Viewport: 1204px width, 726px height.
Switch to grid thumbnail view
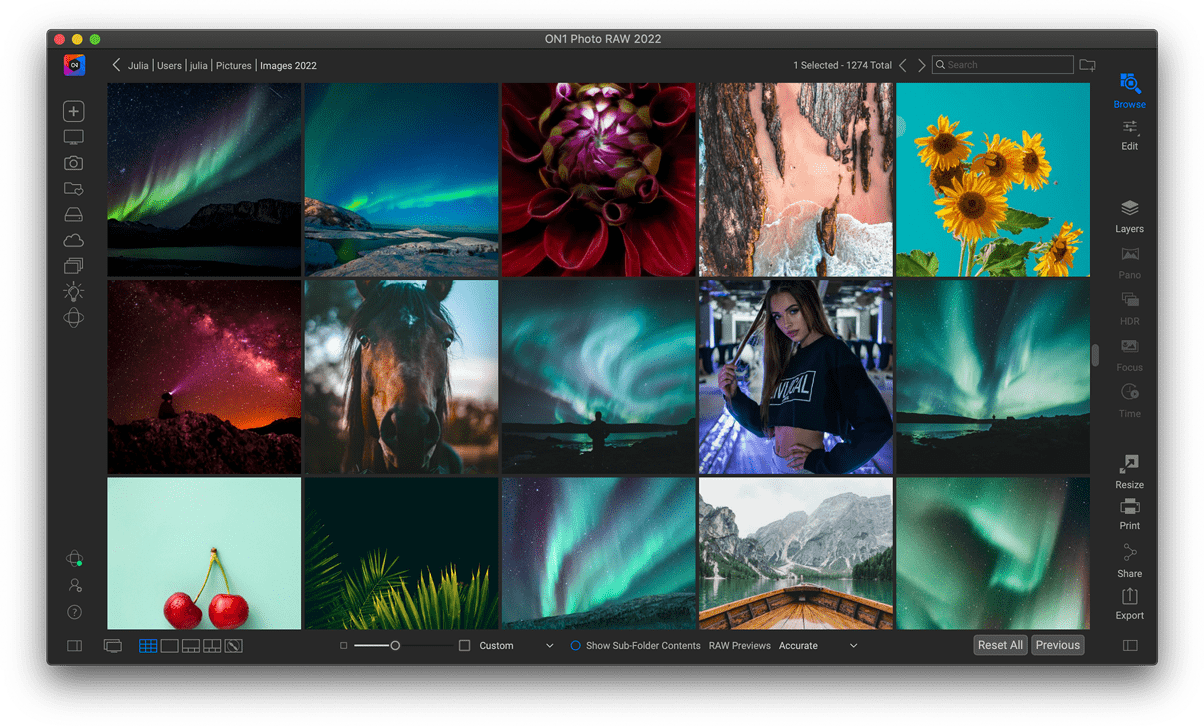click(x=148, y=646)
